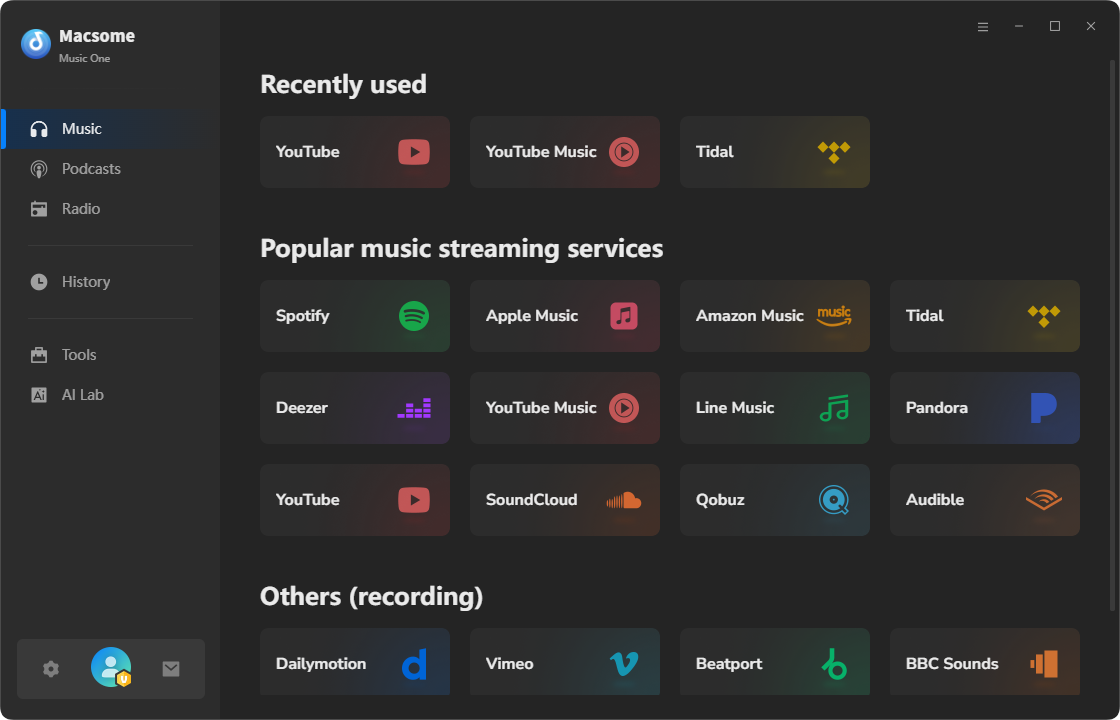The width and height of the screenshot is (1120, 720).
Task: Click the AI Lab icon
Action: (39, 395)
